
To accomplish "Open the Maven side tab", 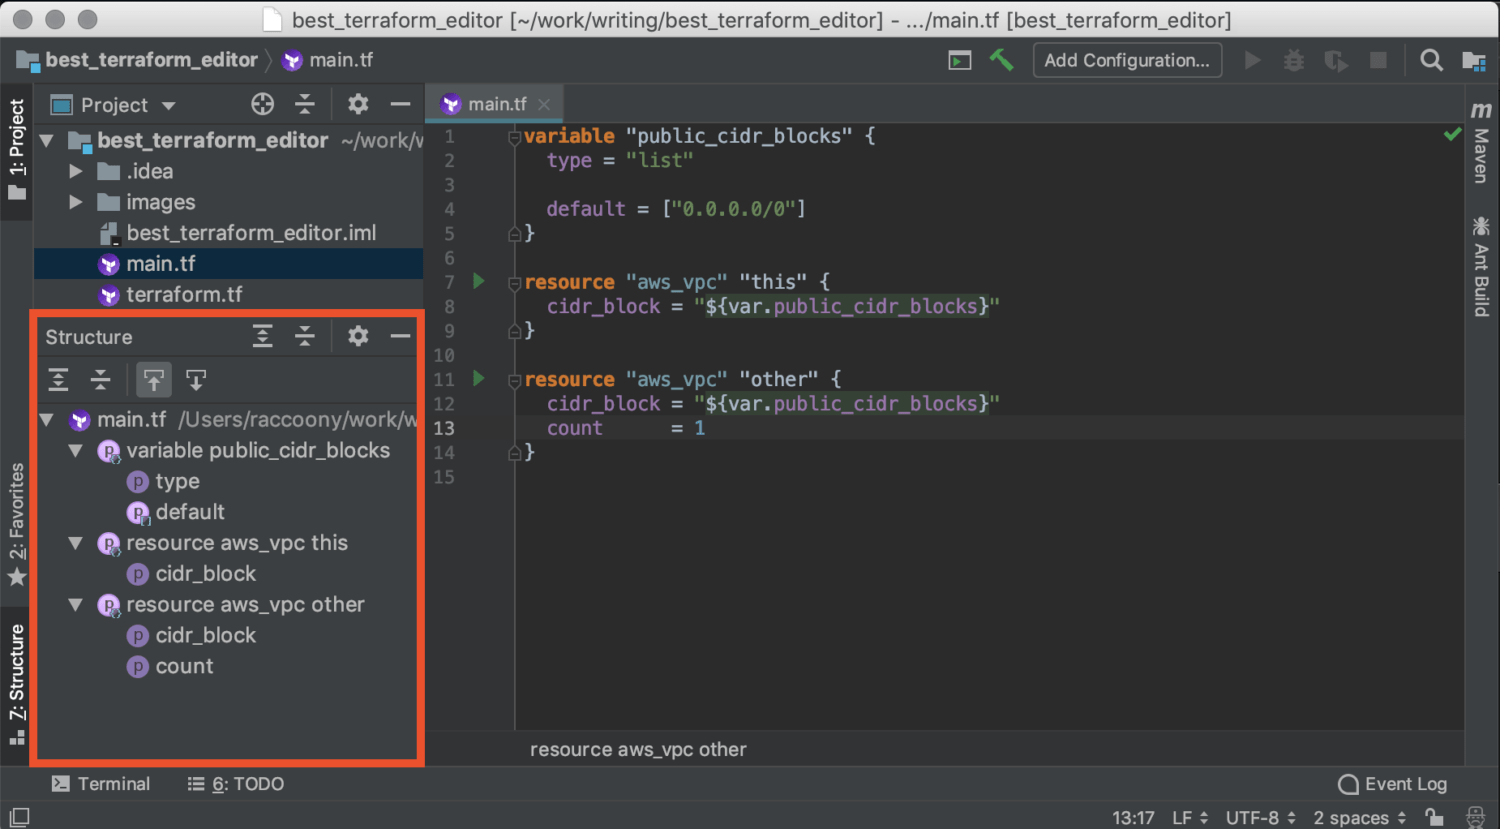I will pyautogui.click(x=1481, y=142).
